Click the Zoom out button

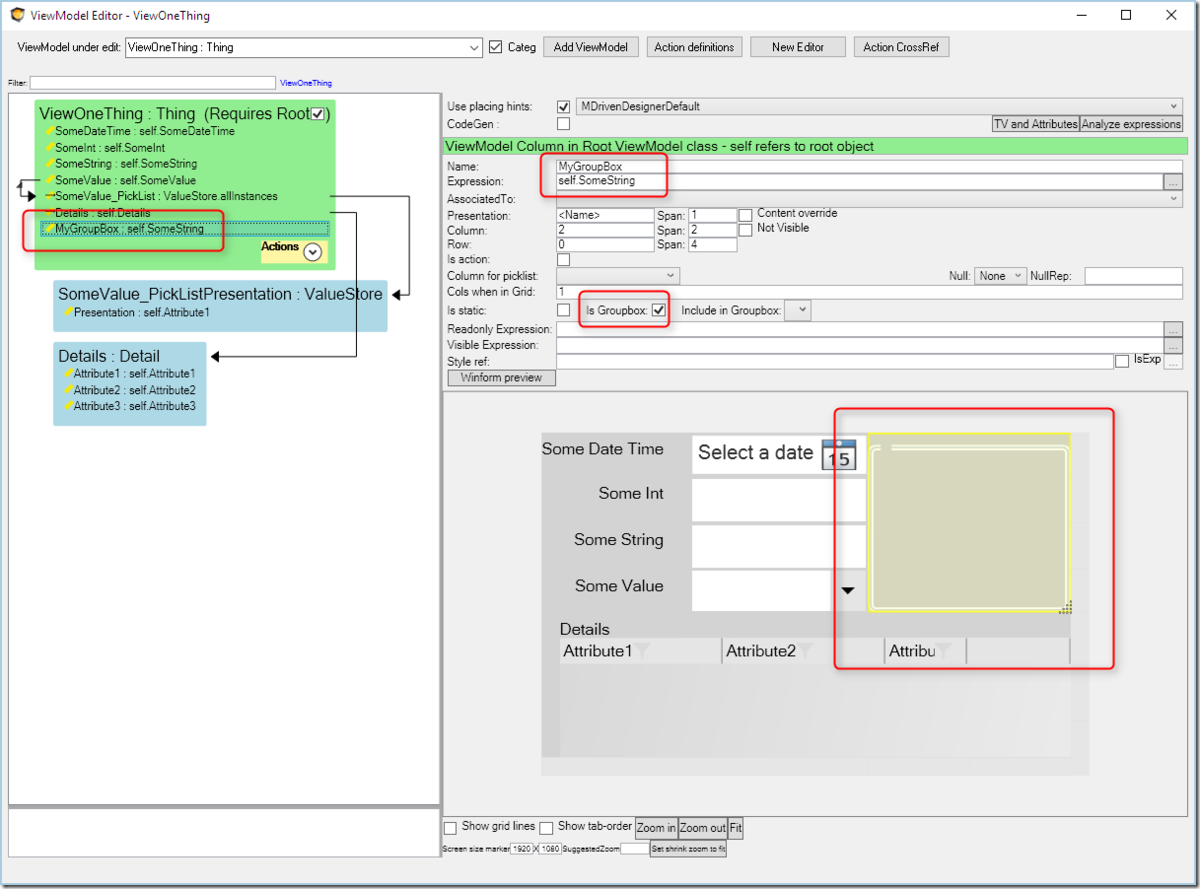pos(702,828)
